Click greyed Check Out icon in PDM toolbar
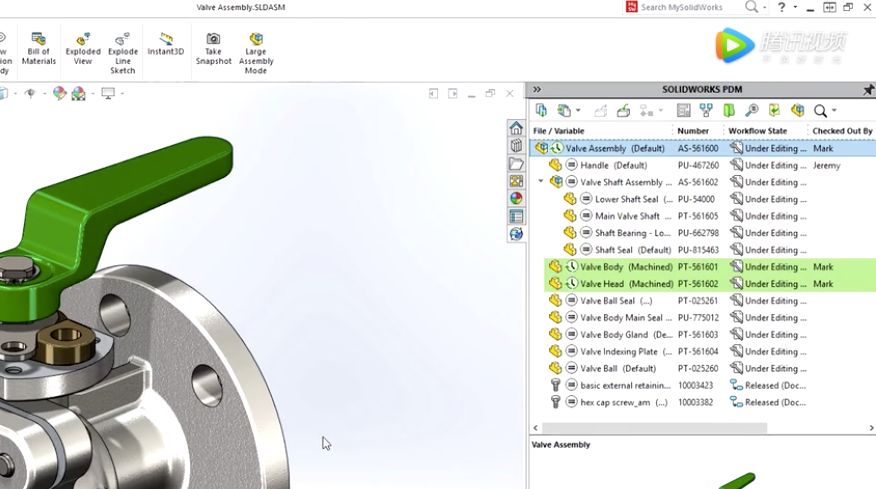The width and height of the screenshot is (876, 489). pyautogui.click(x=601, y=111)
